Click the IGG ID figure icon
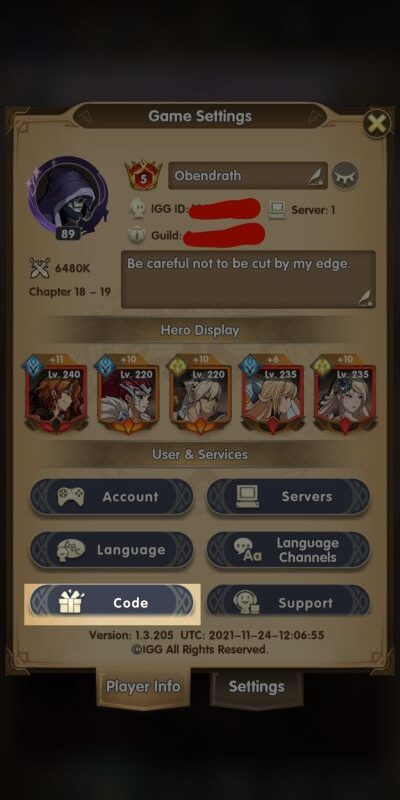This screenshot has height=800, width=400. 138,209
